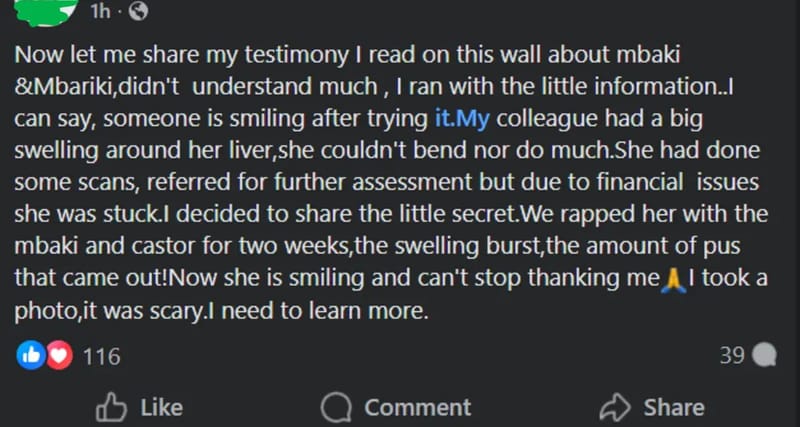Click the thumbs-up Like icon
The image size is (800, 427).
(x=110, y=407)
